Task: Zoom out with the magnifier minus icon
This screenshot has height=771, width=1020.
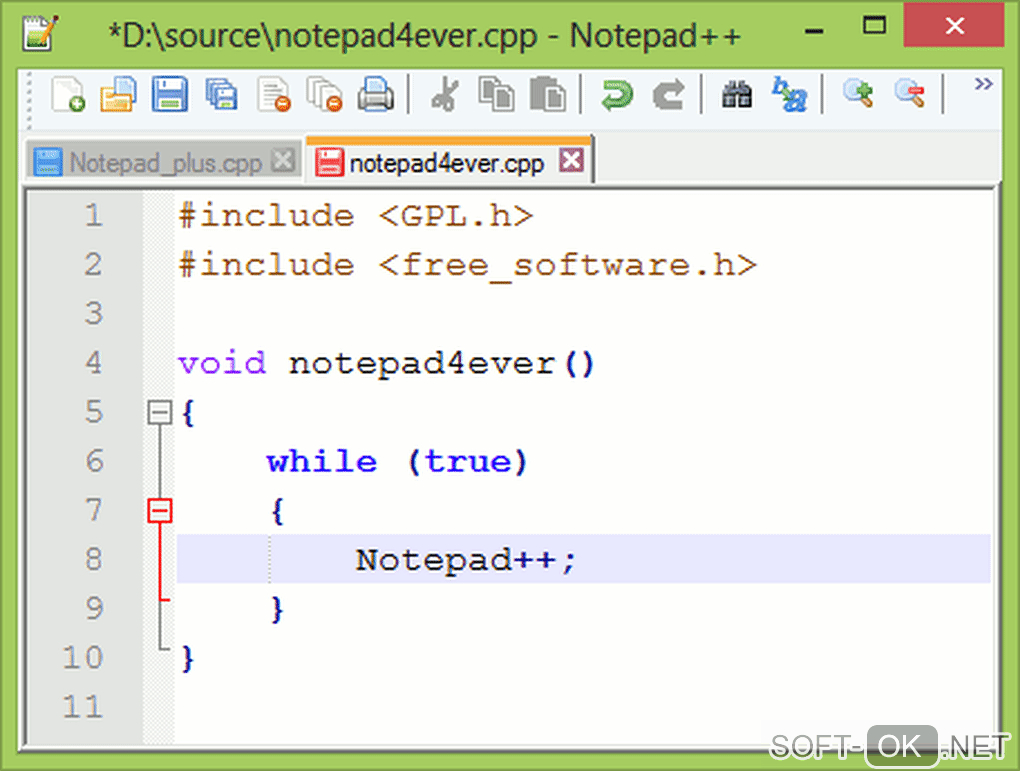Action: (910, 94)
